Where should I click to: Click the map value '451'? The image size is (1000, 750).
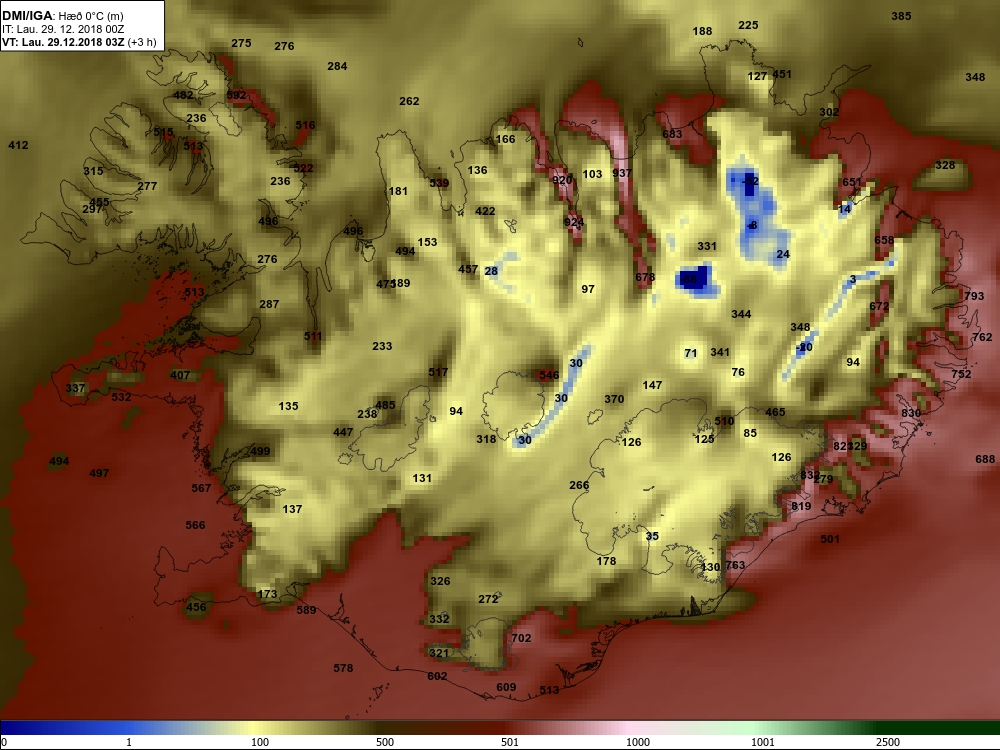coord(782,74)
